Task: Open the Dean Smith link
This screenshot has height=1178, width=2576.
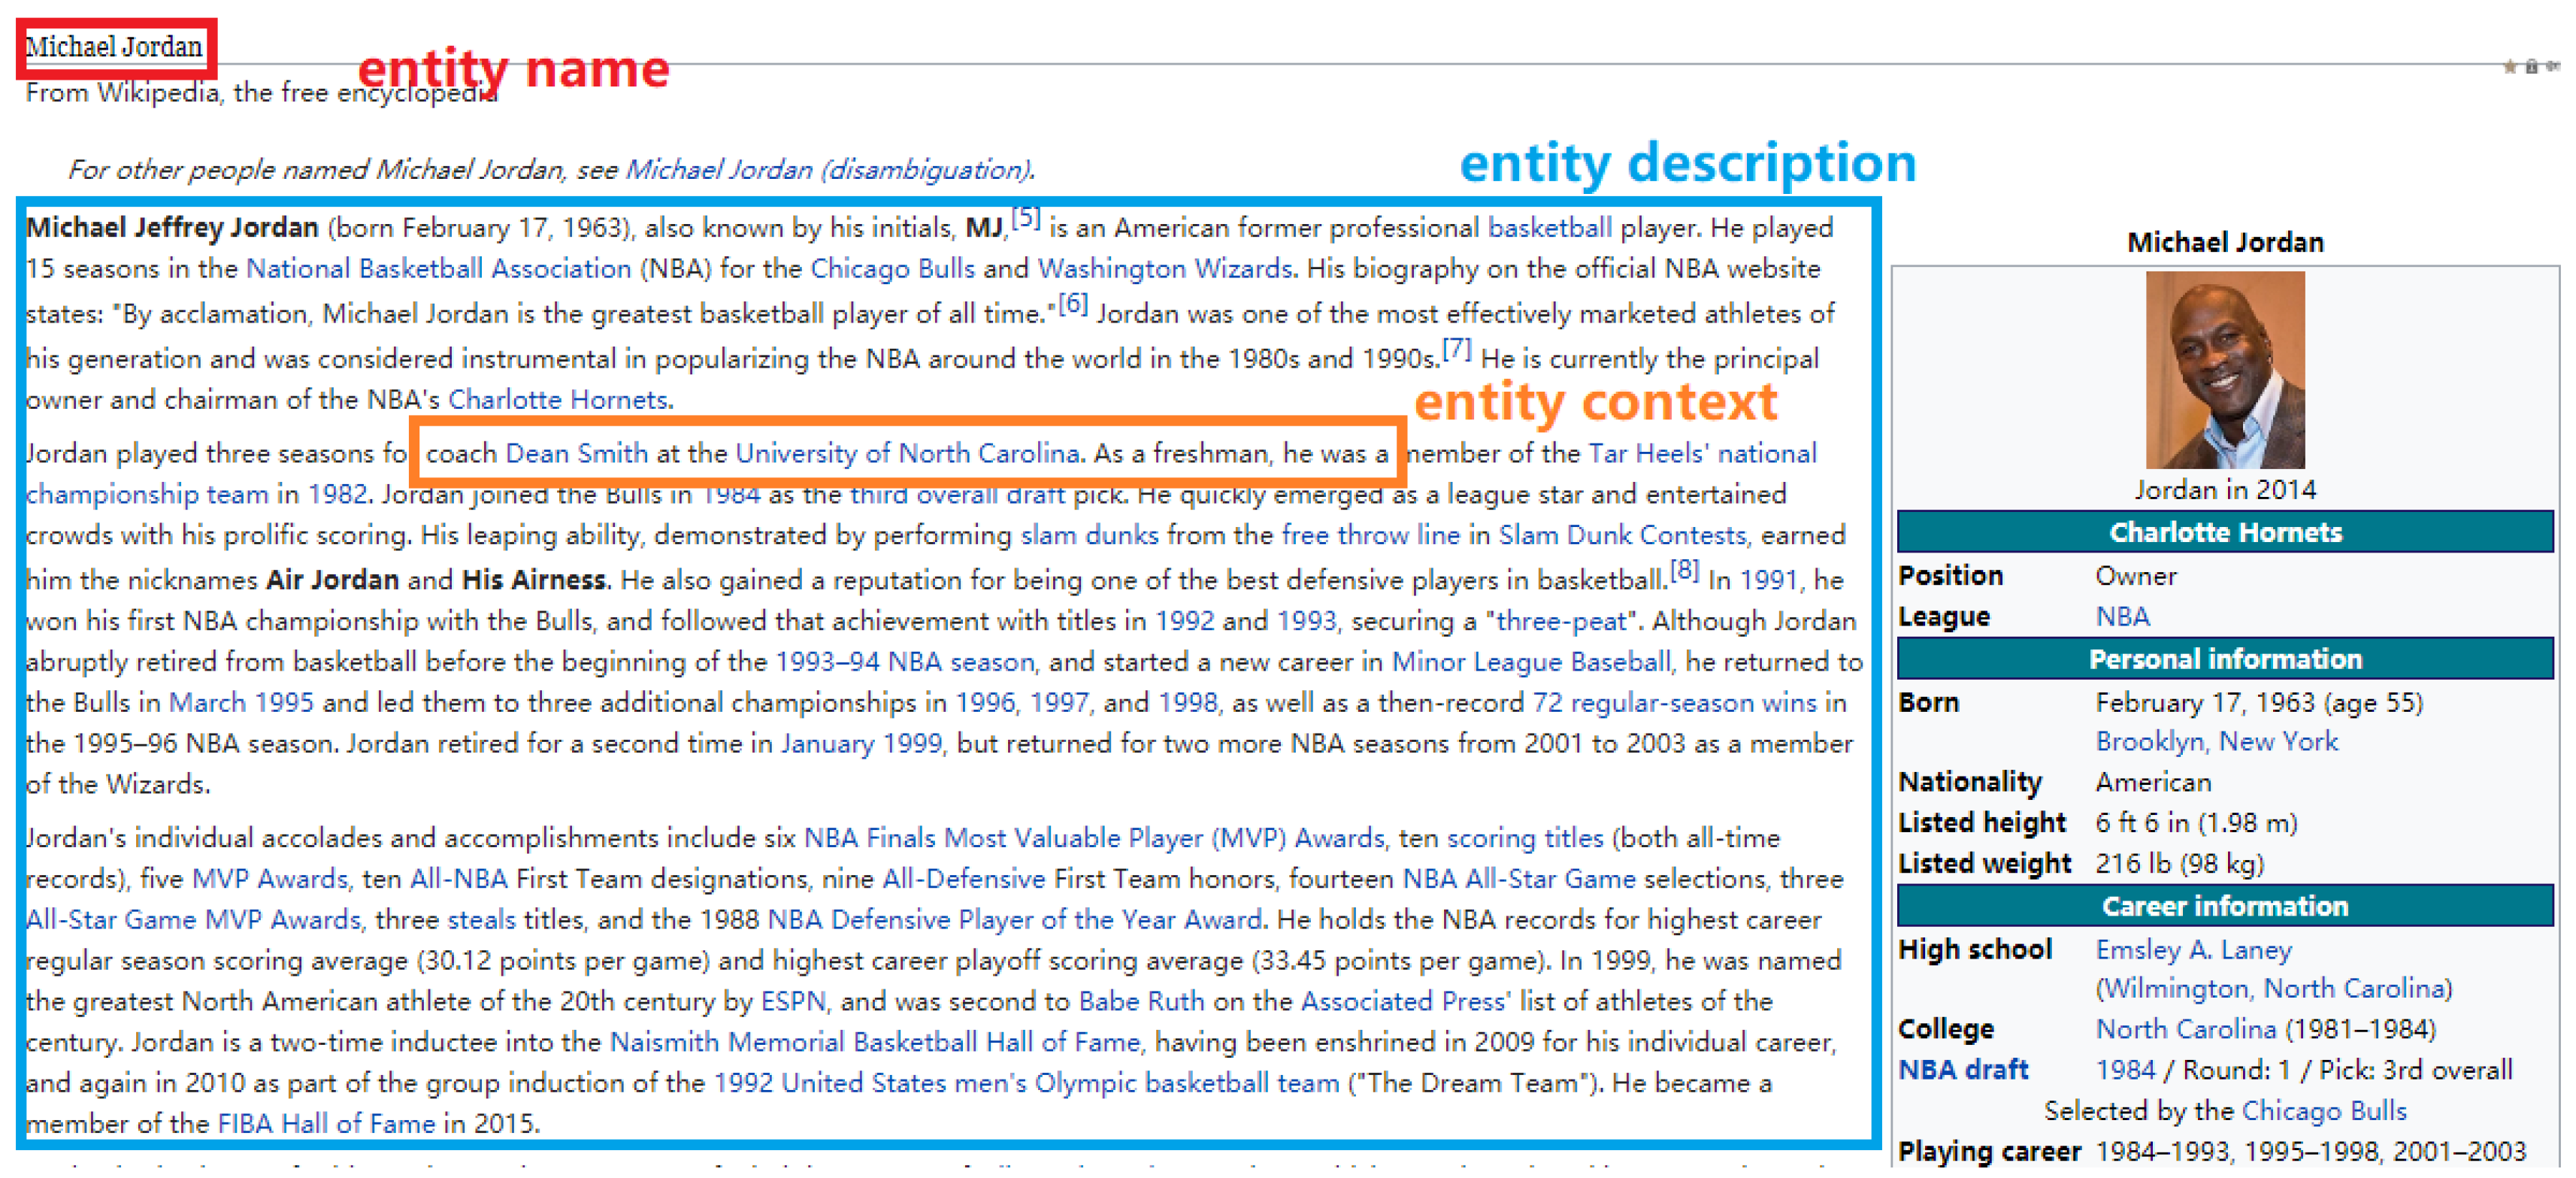Action: [577, 454]
